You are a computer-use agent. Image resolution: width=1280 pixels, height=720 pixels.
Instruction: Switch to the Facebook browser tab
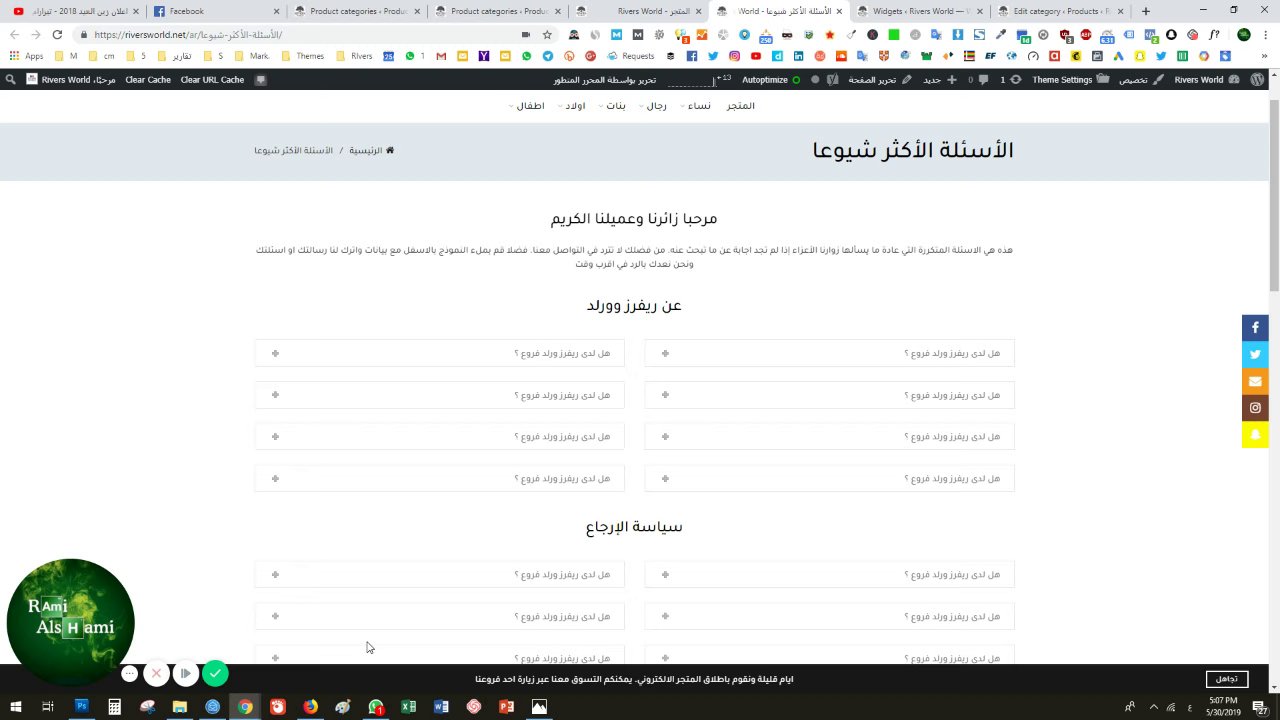pyautogui.click(x=215, y=11)
